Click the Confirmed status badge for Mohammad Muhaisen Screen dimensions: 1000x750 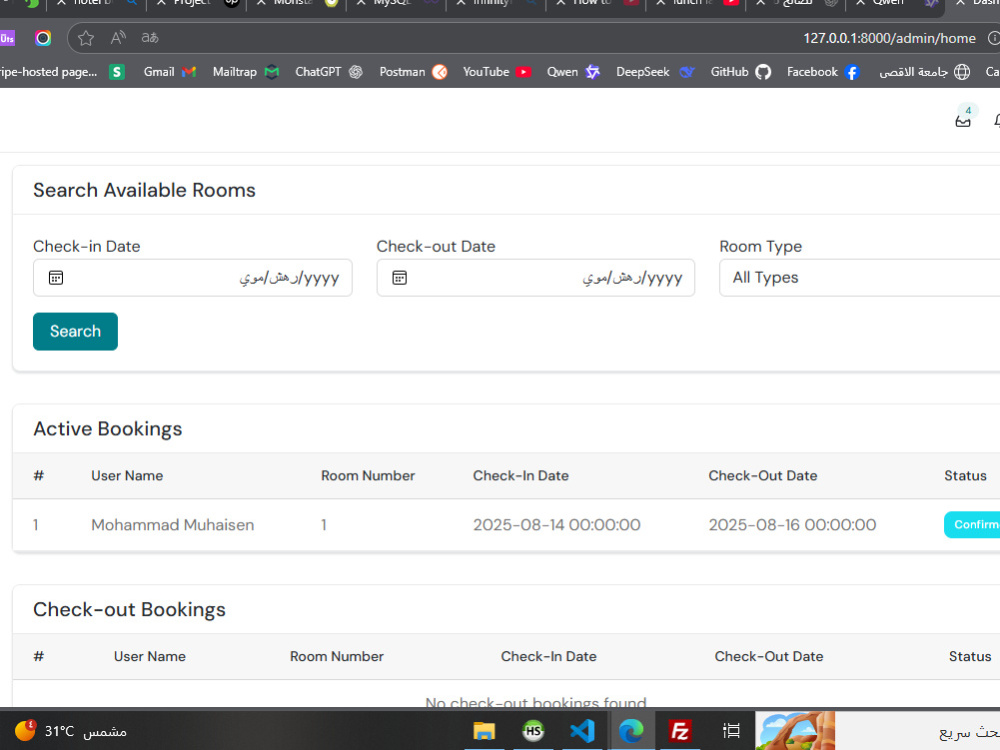point(972,524)
